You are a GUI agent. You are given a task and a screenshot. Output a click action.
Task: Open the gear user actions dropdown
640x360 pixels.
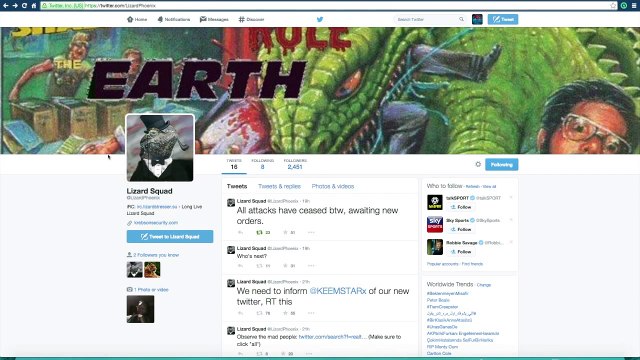click(478, 164)
